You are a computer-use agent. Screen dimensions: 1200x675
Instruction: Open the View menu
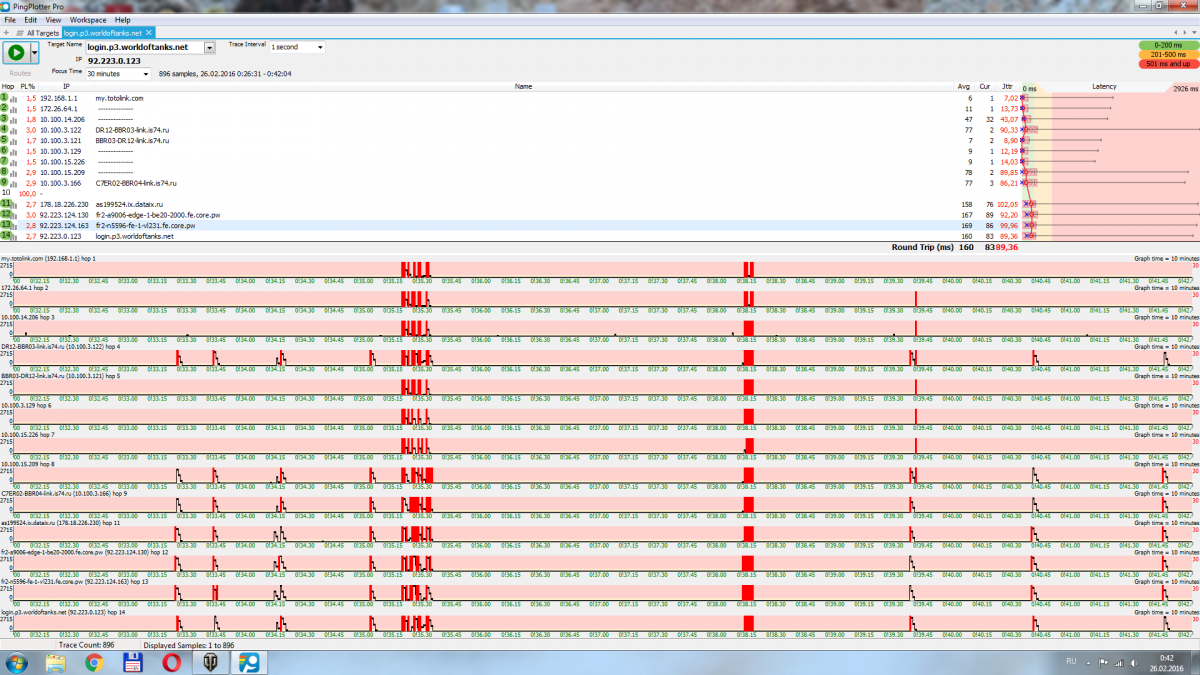click(53, 20)
